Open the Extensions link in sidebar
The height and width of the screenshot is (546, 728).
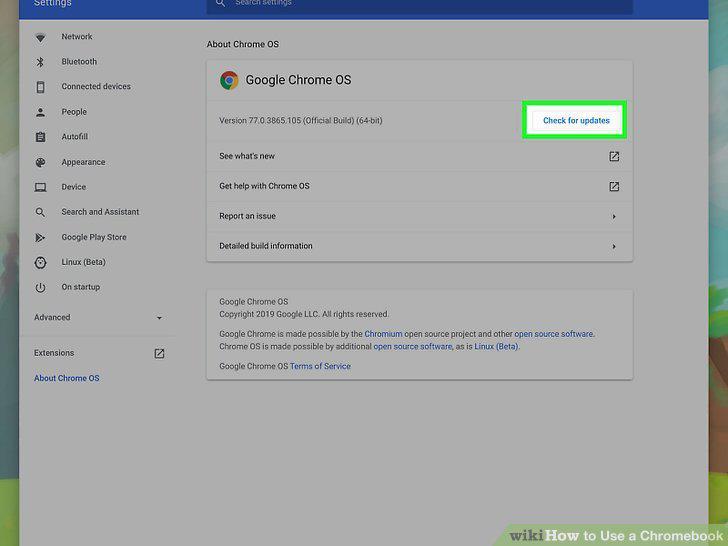(54, 353)
